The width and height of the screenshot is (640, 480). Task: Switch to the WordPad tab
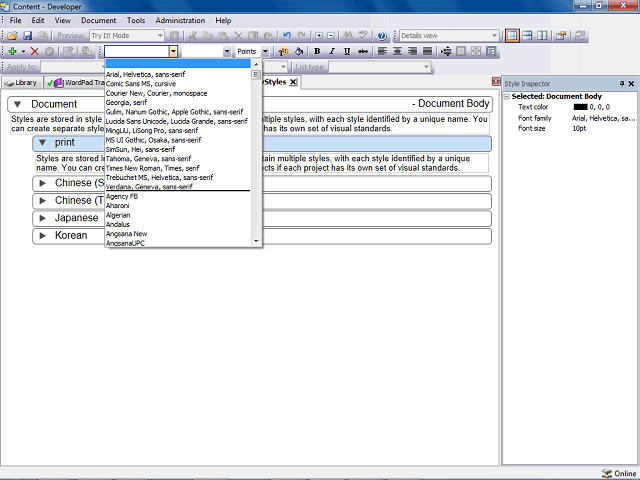76,83
